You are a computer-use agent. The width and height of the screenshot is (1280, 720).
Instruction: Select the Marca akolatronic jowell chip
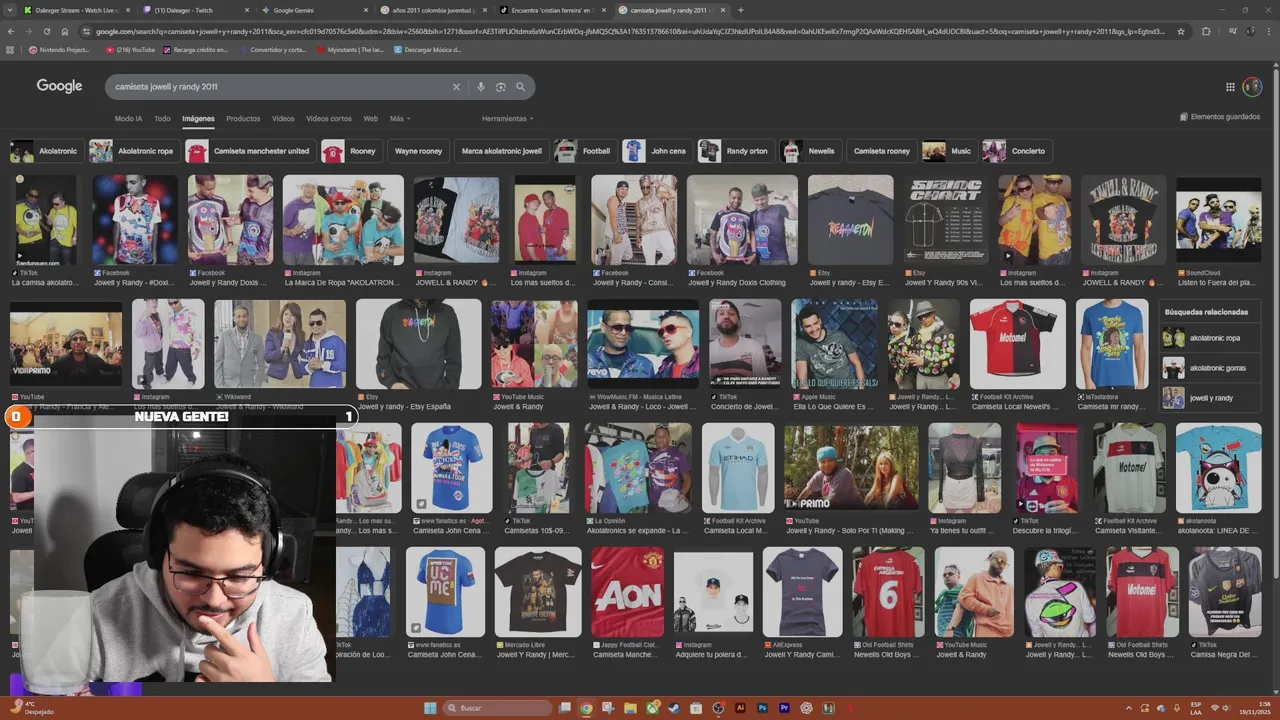click(x=501, y=151)
